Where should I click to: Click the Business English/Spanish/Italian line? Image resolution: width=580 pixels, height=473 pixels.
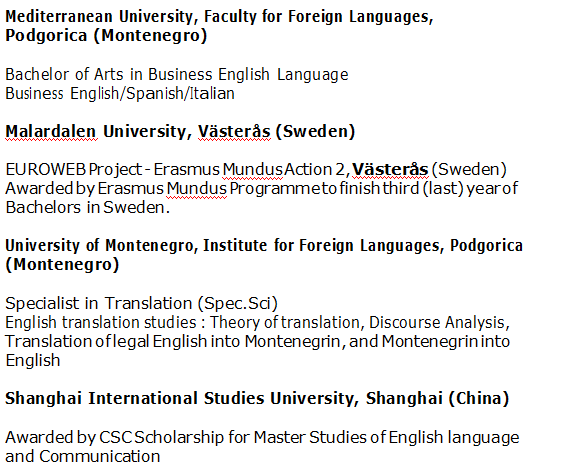point(120,94)
